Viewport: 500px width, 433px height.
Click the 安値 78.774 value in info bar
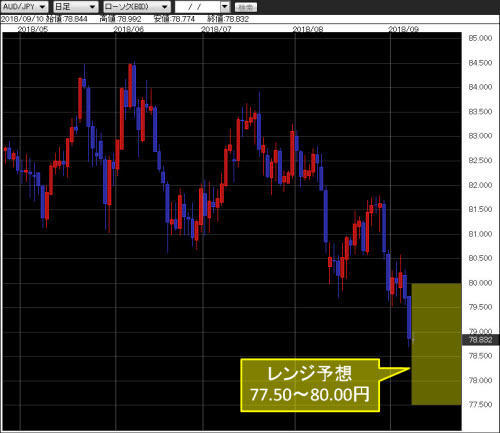tap(174, 19)
